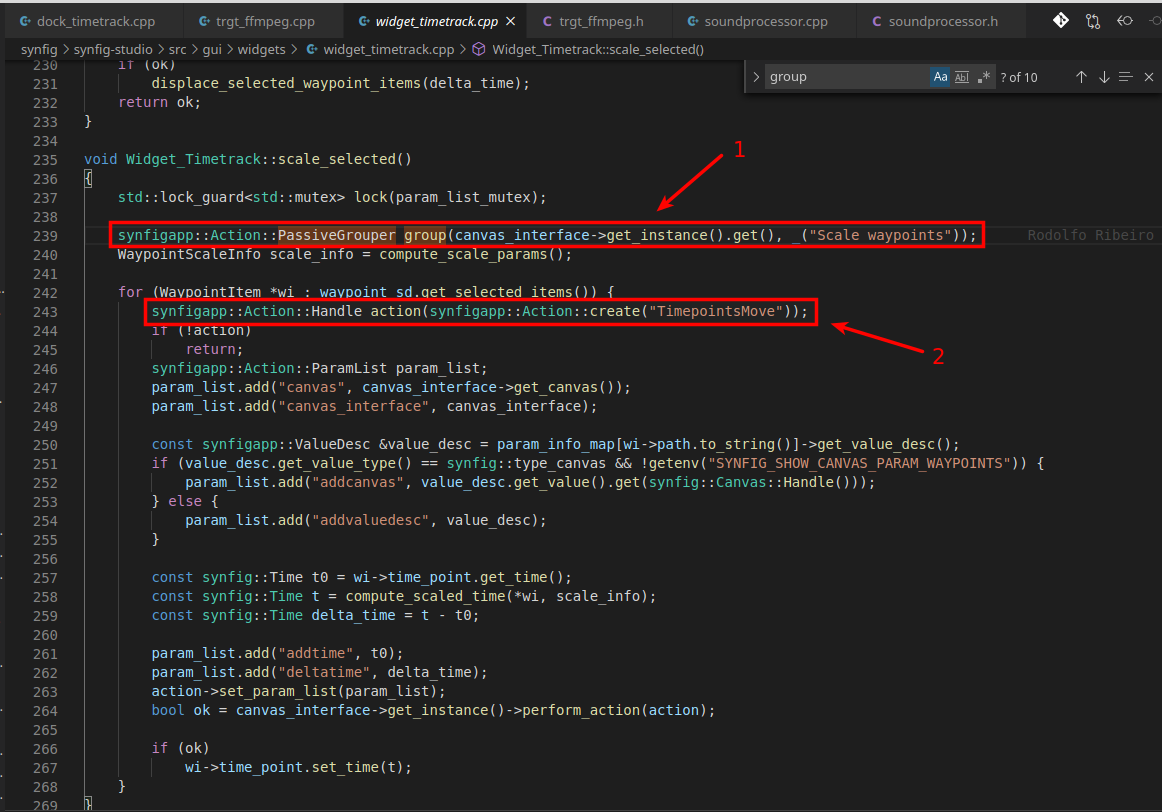The image size is (1162, 812).
Task: Click 'set_param_list' on line 263
Action: coord(277,691)
